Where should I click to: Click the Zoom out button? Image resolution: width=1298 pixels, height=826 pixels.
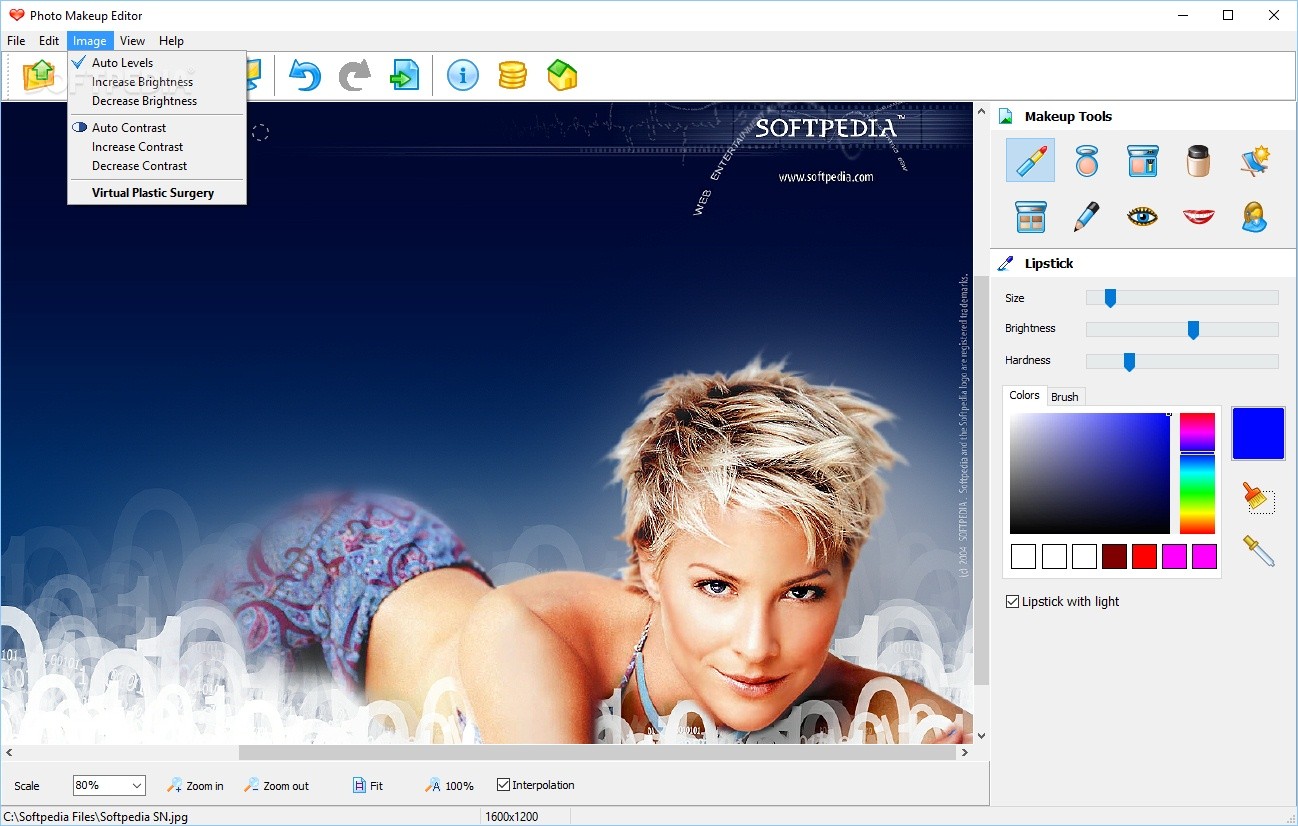tap(277, 786)
